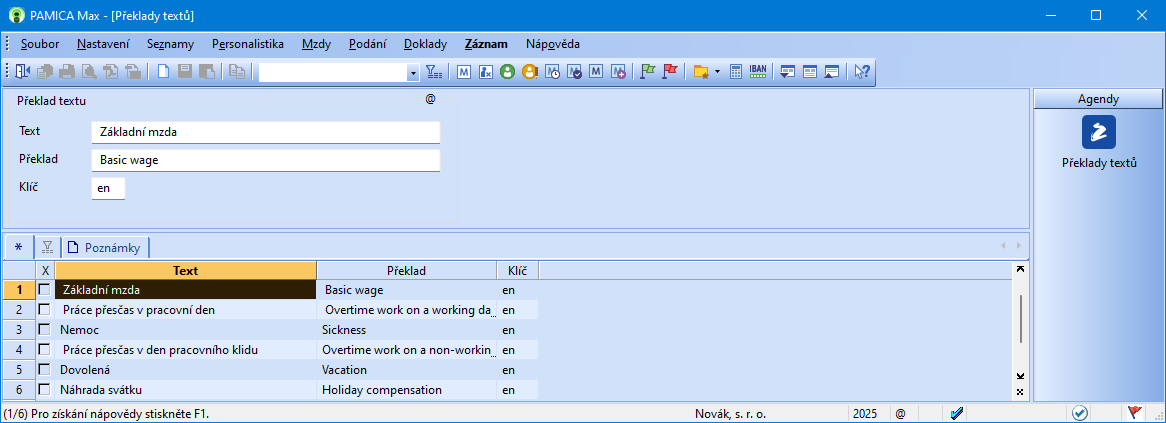Click the new blank record icon
Screen dimensions: 1166x423
(x=162, y=72)
